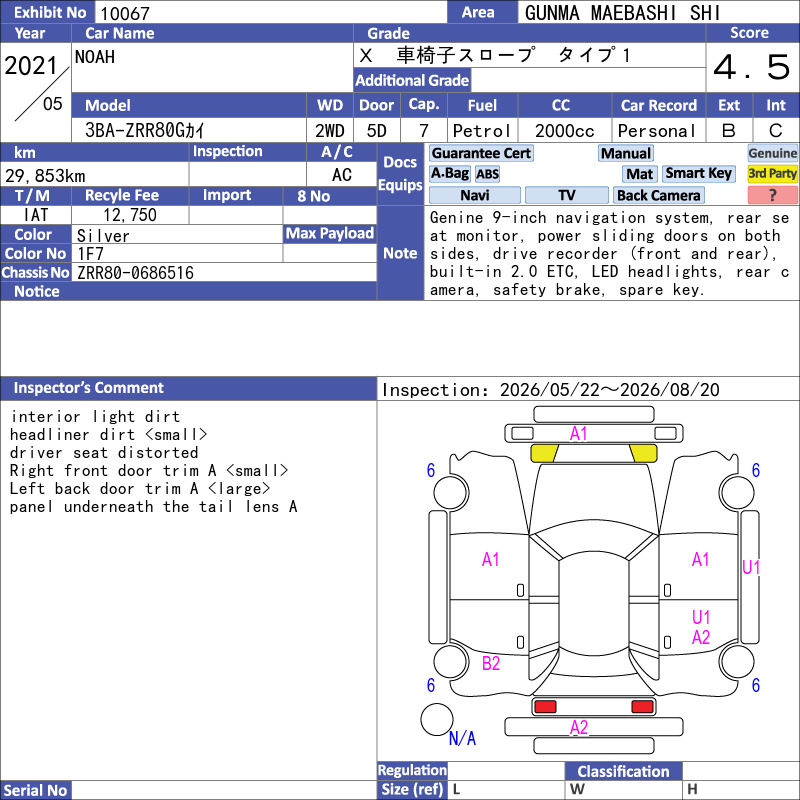Click the yellow 3rd Party badge
The image size is (800, 800).
(772, 174)
